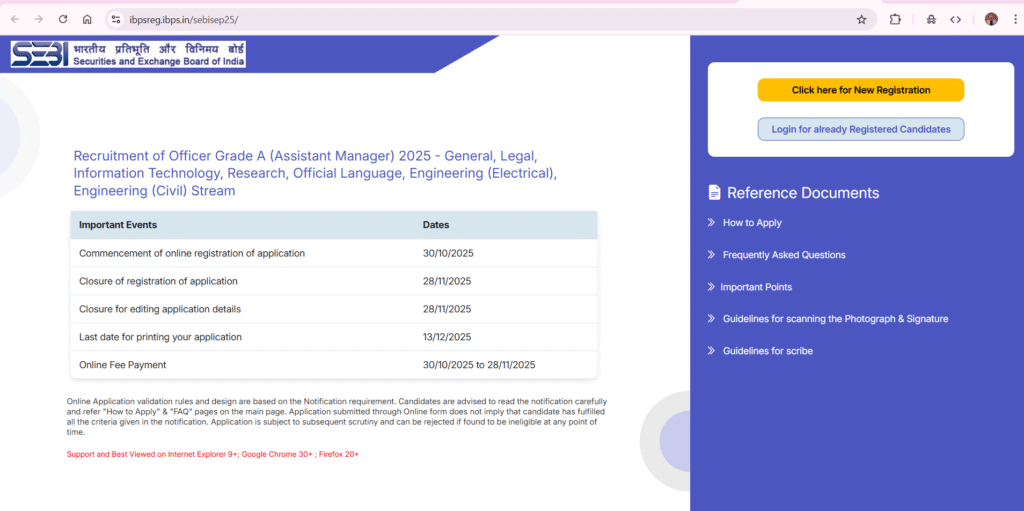Click the document icon beside Reference Documents
The image size is (1024, 511).
(714, 193)
